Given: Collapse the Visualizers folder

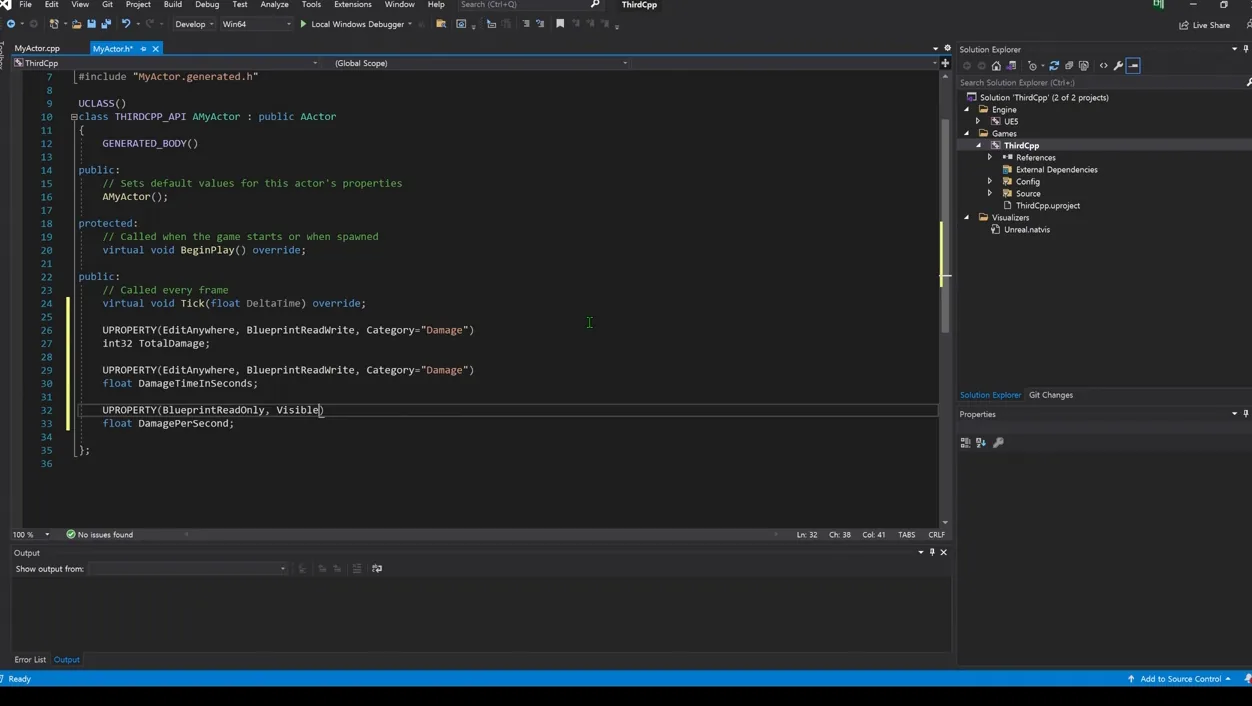Looking at the screenshot, I should [967, 218].
